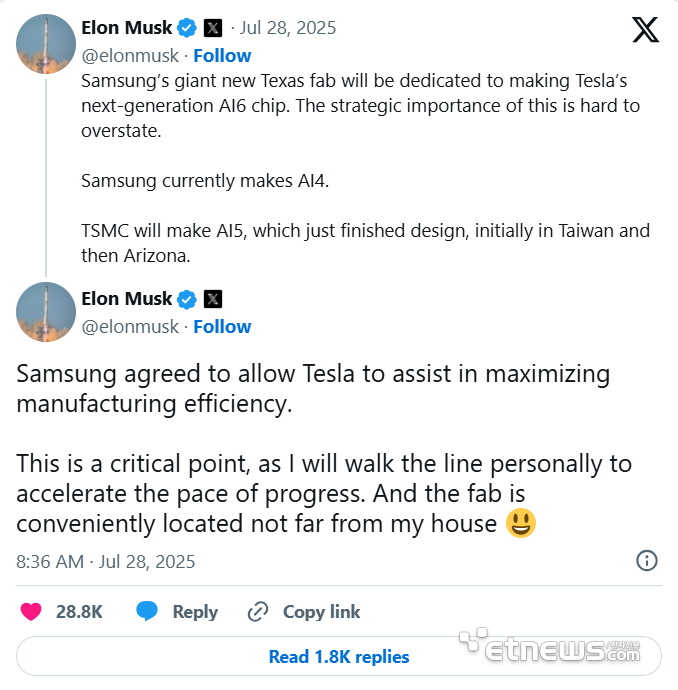This screenshot has height=690, width=678.
Task: Click the copy link chain icon
Action: (x=258, y=612)
